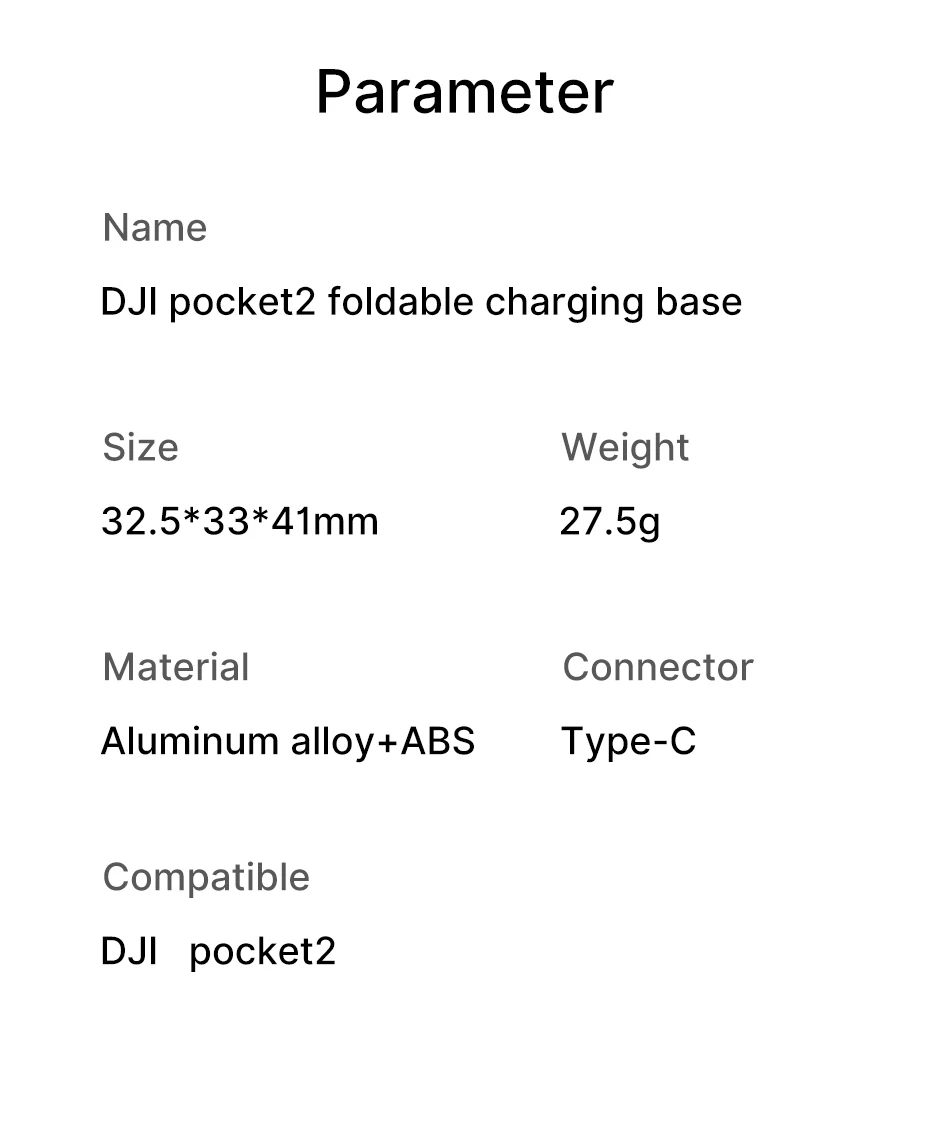Image resolution: width=930 pixels, height=1139 pixels.
Task: Select the 32.5*33*41mm dimension value
Action: (x=240, y=521)
